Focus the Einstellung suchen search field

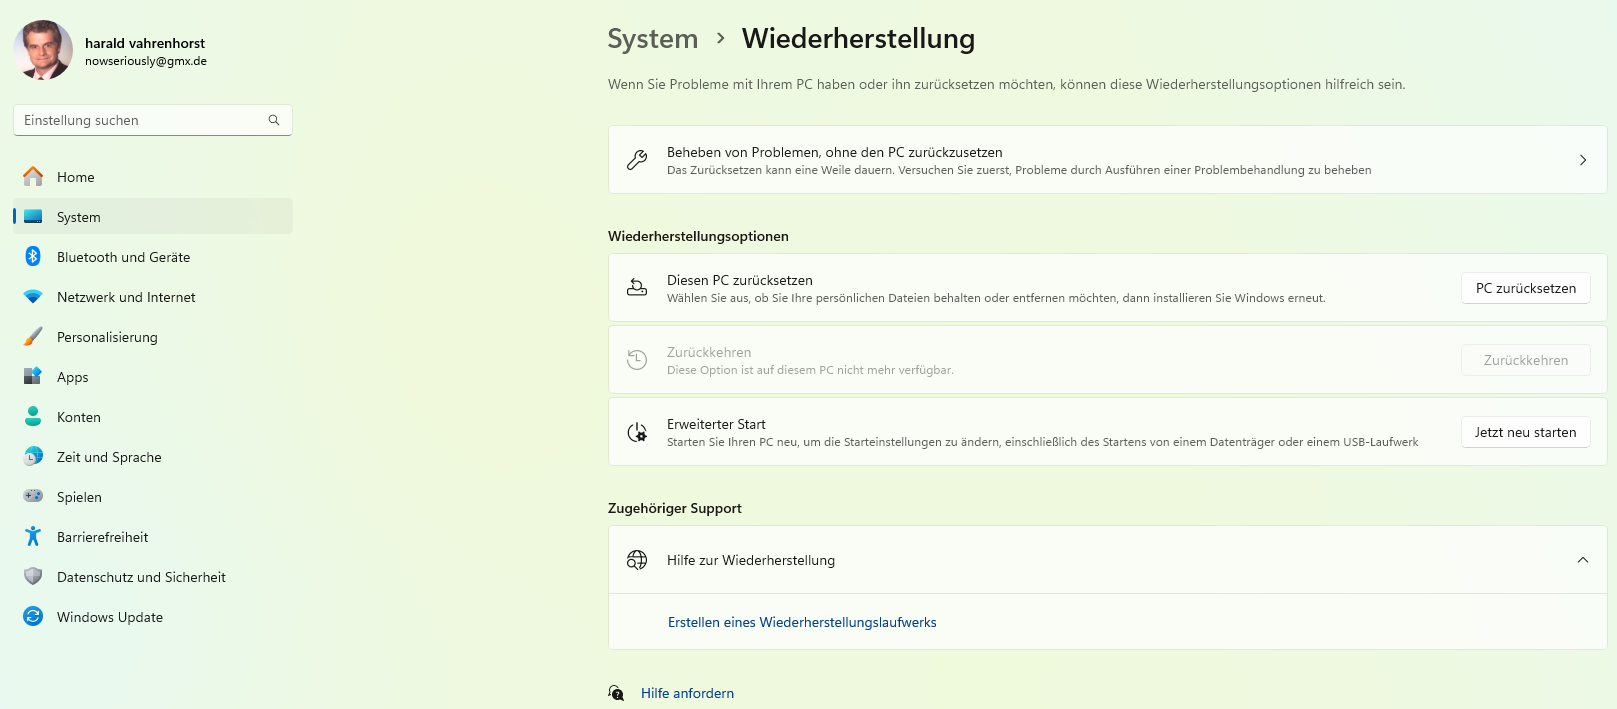[x=153, y=120]
